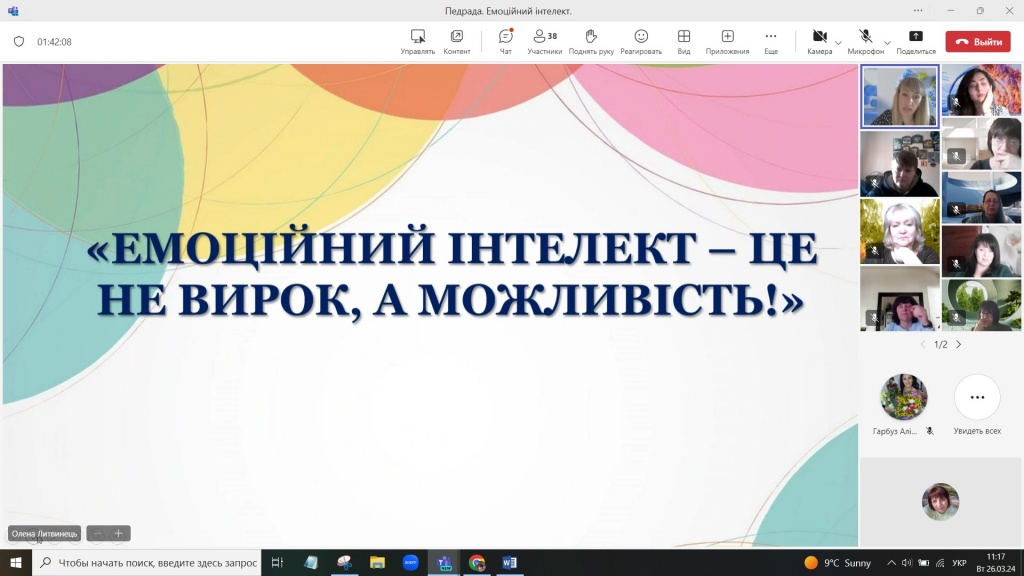The width and height of the screenshot is (1024, 576).
Task: Open clock and date 11:17 in tray
Action: (996, 562)
